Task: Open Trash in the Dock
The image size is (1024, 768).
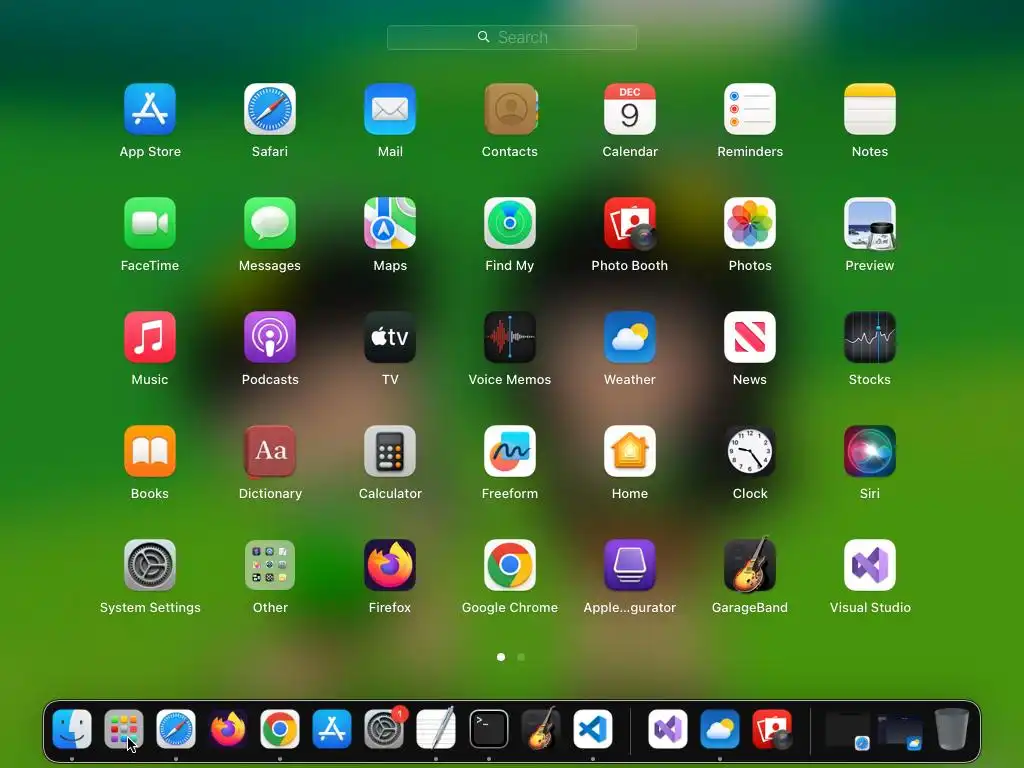Action: coord(952,729)
